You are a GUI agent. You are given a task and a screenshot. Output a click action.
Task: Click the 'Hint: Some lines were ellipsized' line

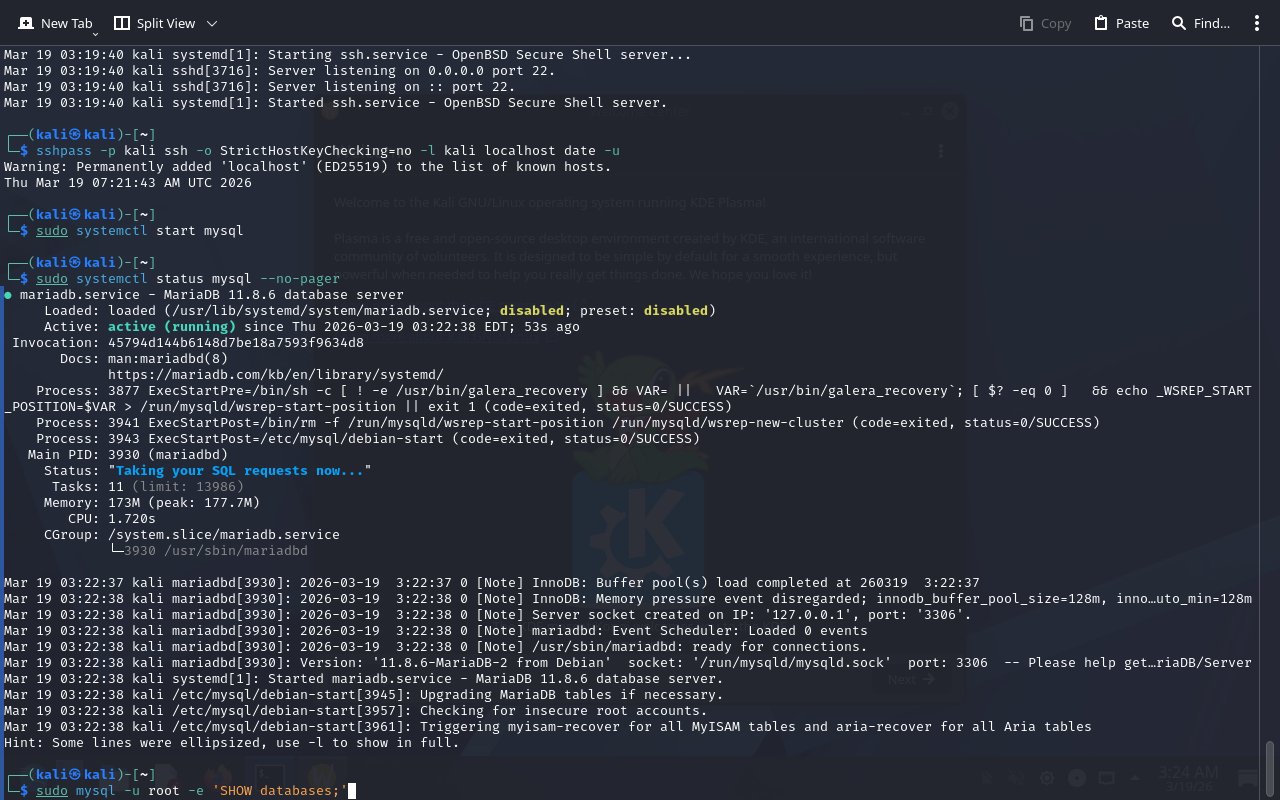click(x=231, y=743)
